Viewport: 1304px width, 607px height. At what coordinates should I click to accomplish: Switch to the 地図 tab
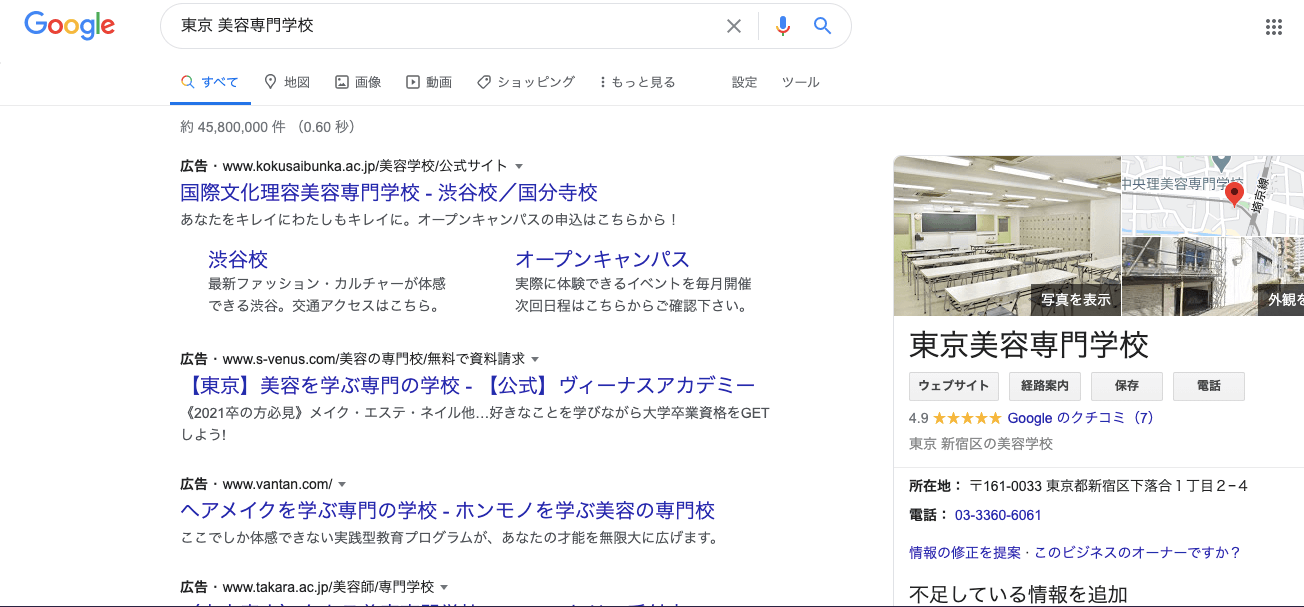(287, 82)
